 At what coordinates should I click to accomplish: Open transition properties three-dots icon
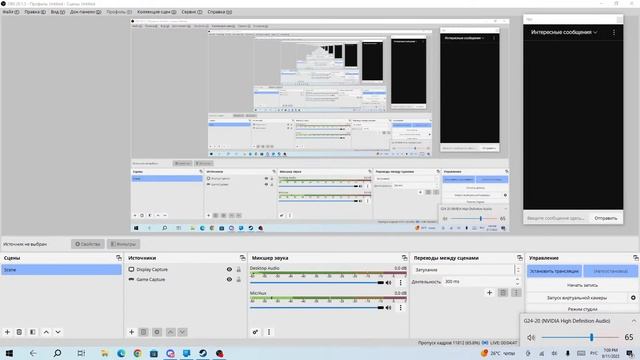(516, 292)
